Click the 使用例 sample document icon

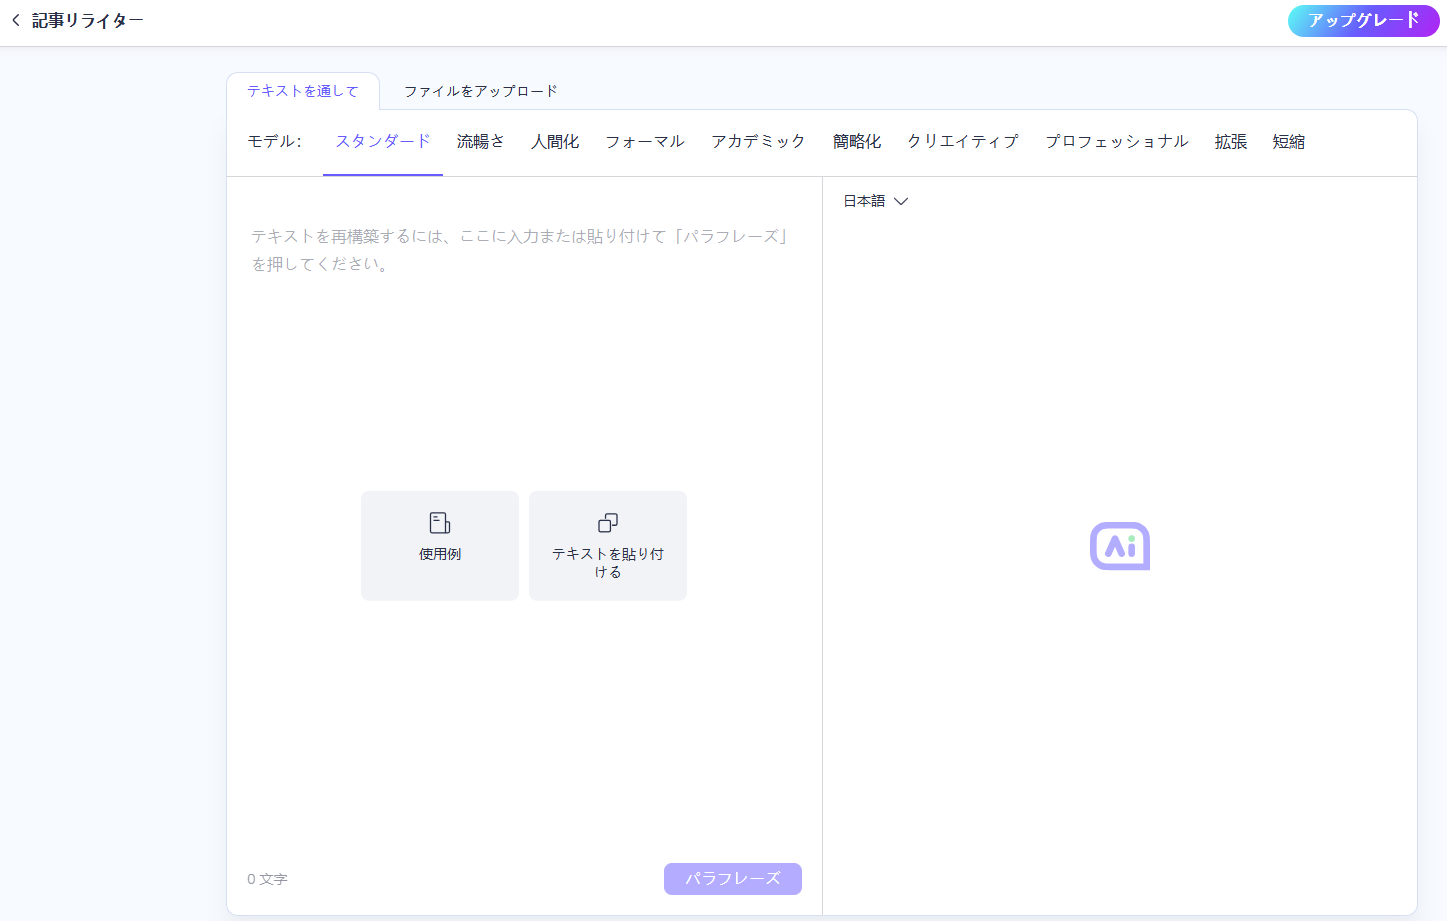(x=440, y=523)
